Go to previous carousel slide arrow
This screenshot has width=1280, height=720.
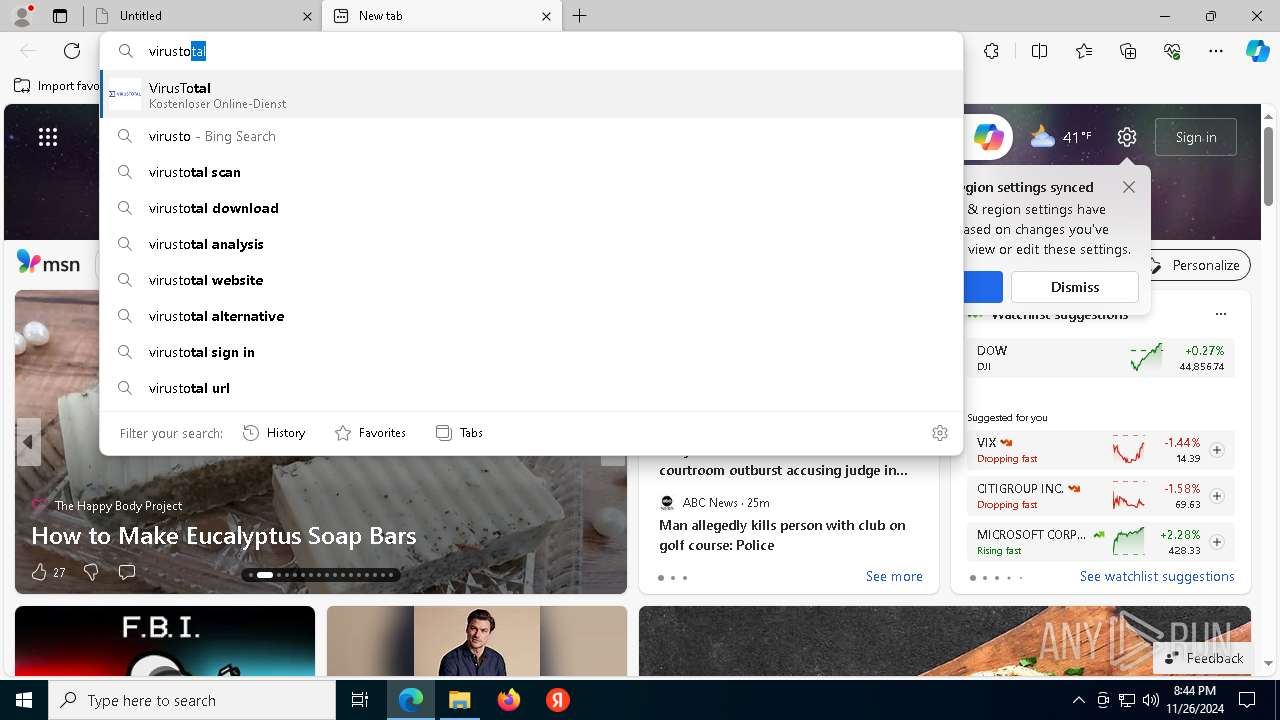[28, 441]
